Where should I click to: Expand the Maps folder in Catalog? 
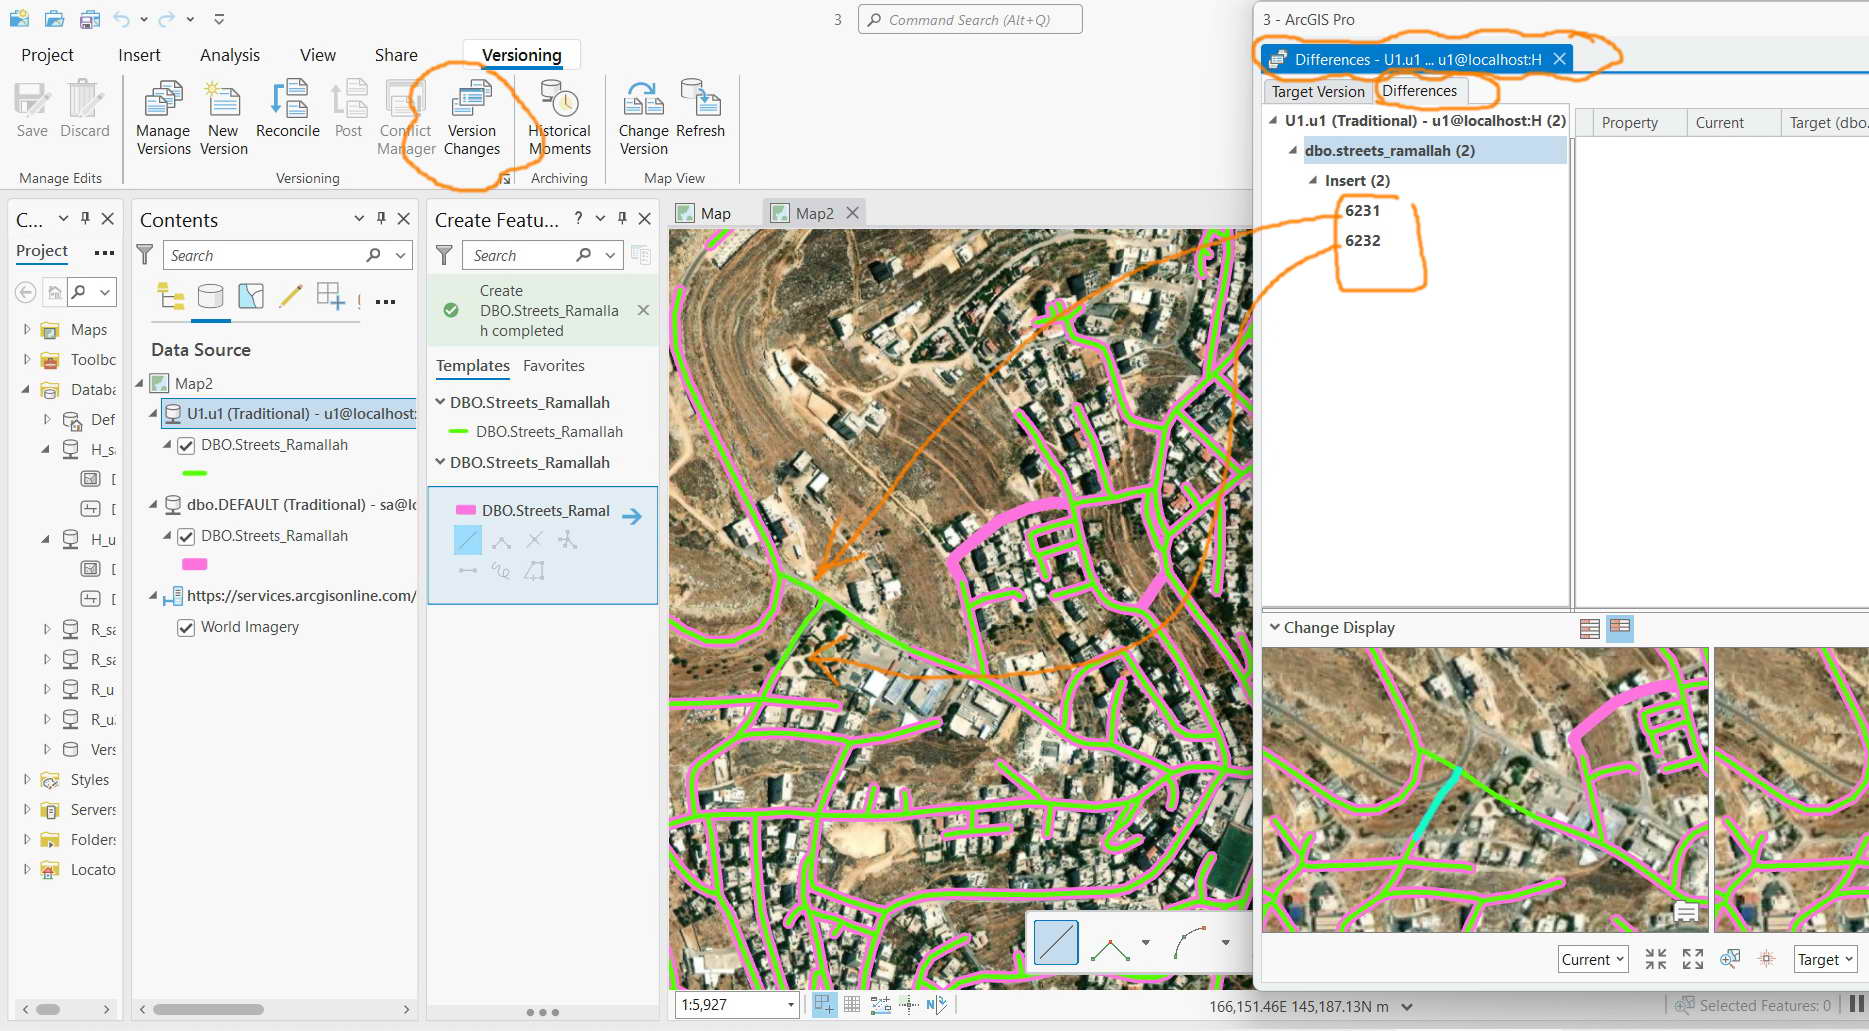pos(26,329)
